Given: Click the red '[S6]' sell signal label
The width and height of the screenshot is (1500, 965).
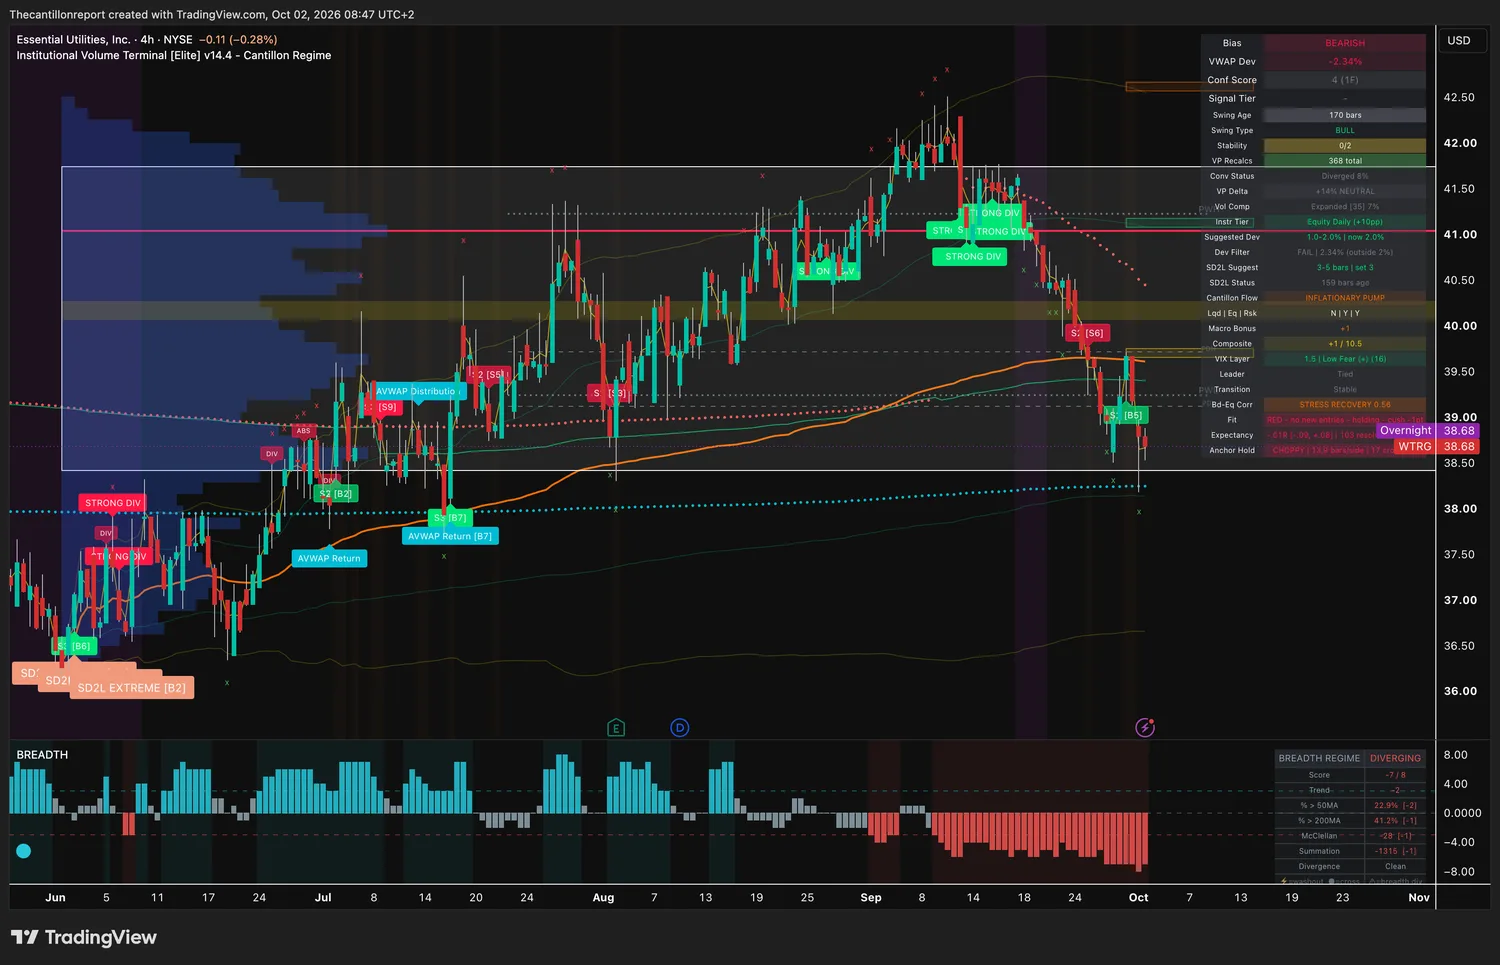Looking at the screenshot, I should pyautogui.click(x=1088, y=333).
